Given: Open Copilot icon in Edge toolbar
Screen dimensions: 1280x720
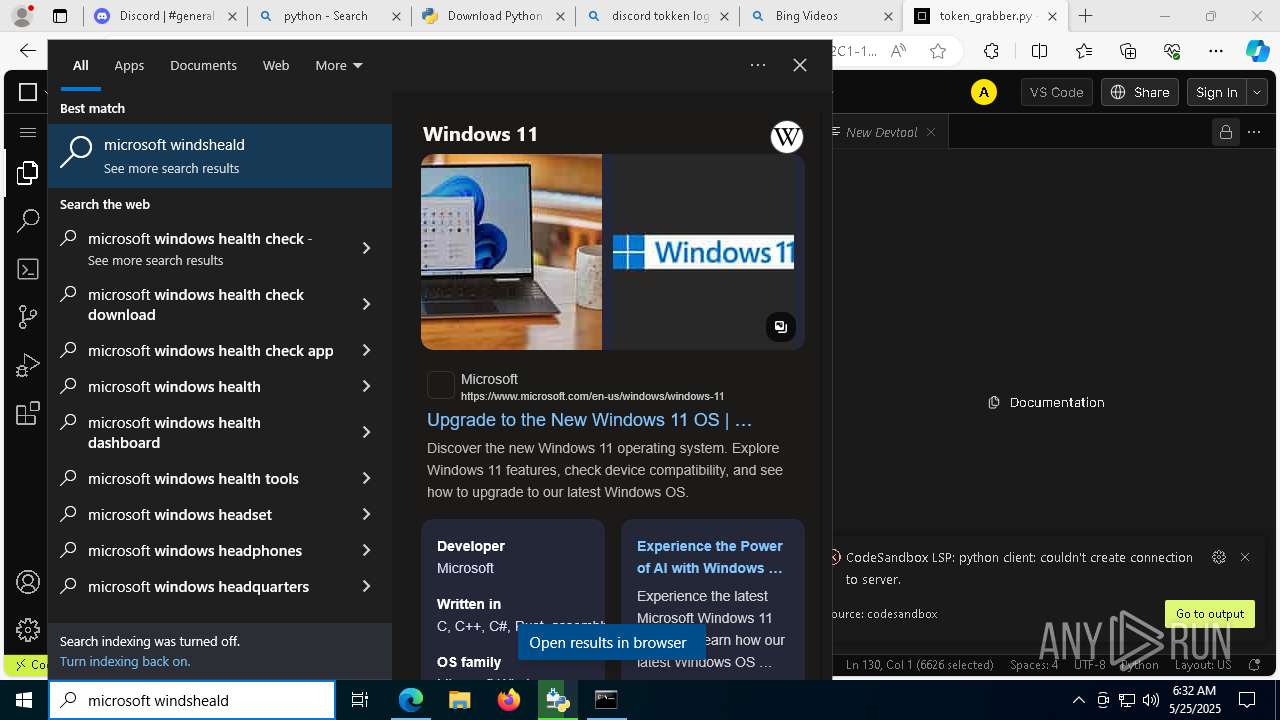Looking at the screenshot, I should (1257, 51).
